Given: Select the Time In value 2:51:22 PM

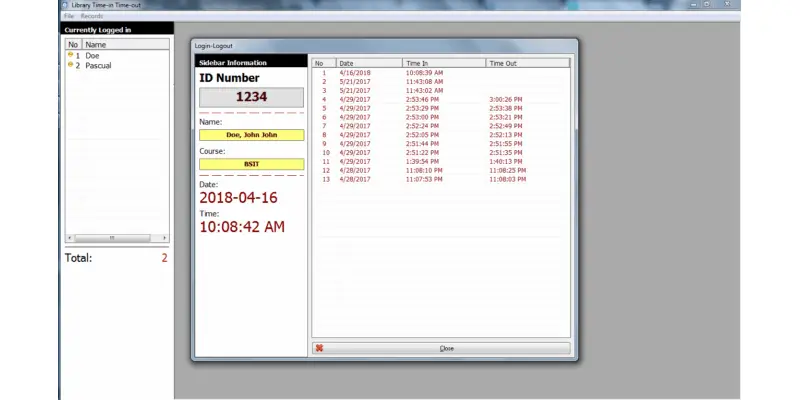Looking at the screenshot, I should click(x=422, y=153).
